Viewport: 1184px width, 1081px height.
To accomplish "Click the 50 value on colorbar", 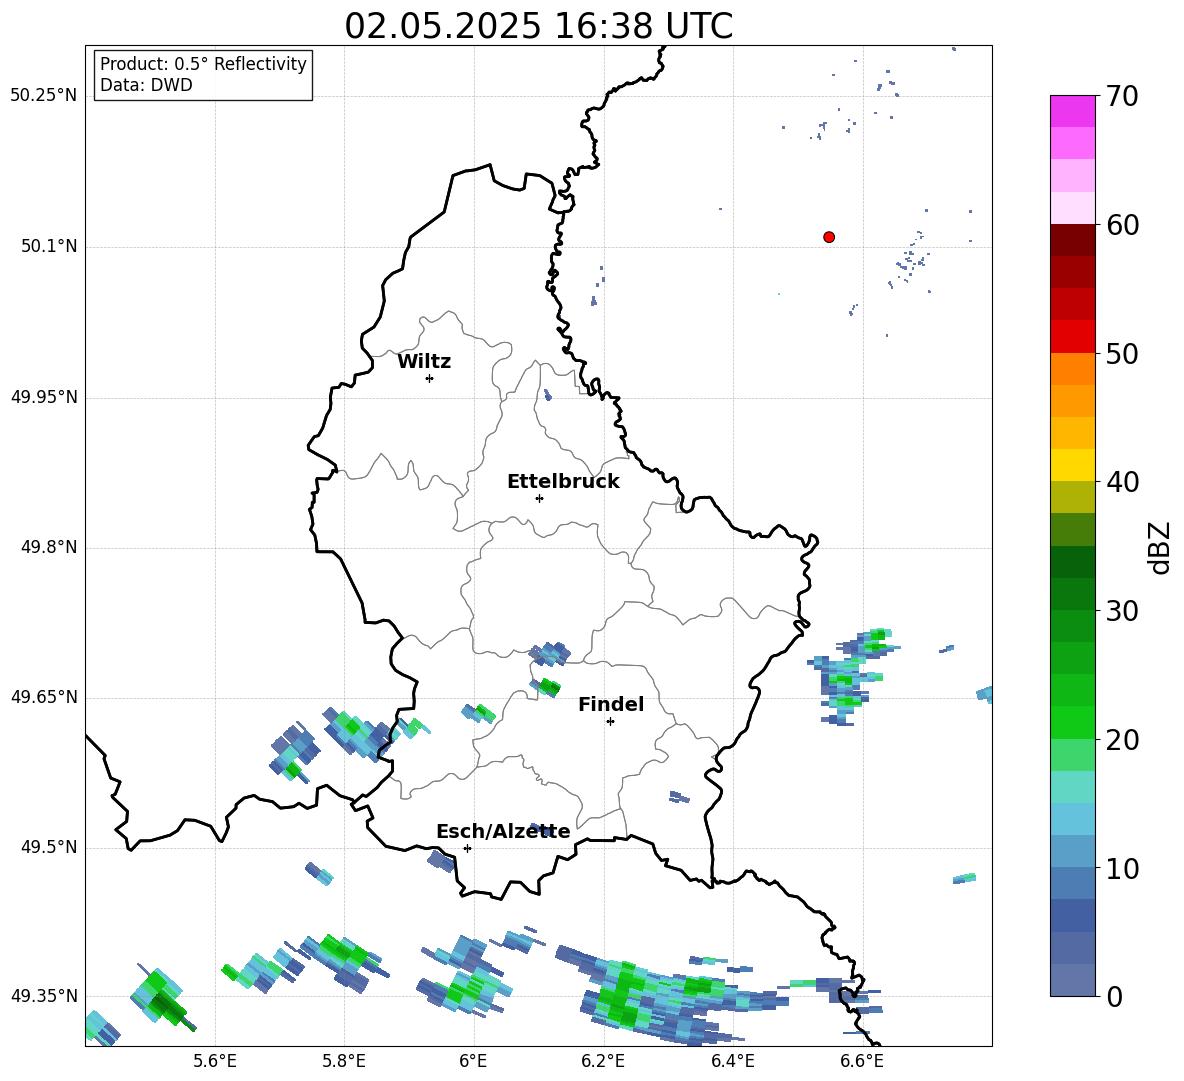I will pos(1122,354).
